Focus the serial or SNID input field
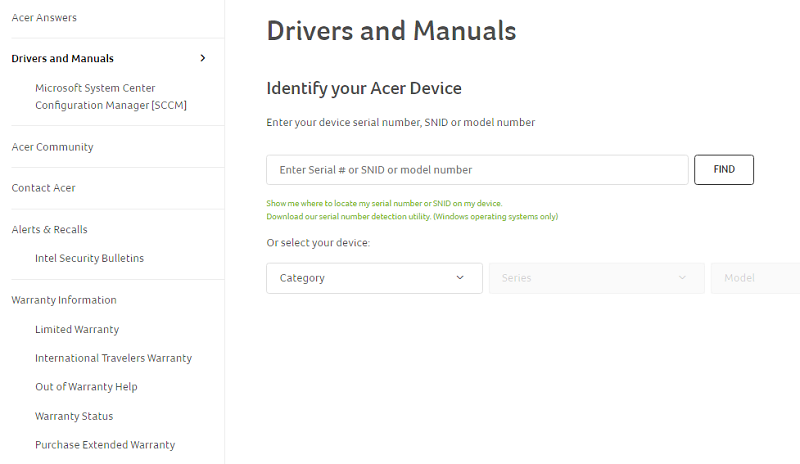 coord(477,170)
